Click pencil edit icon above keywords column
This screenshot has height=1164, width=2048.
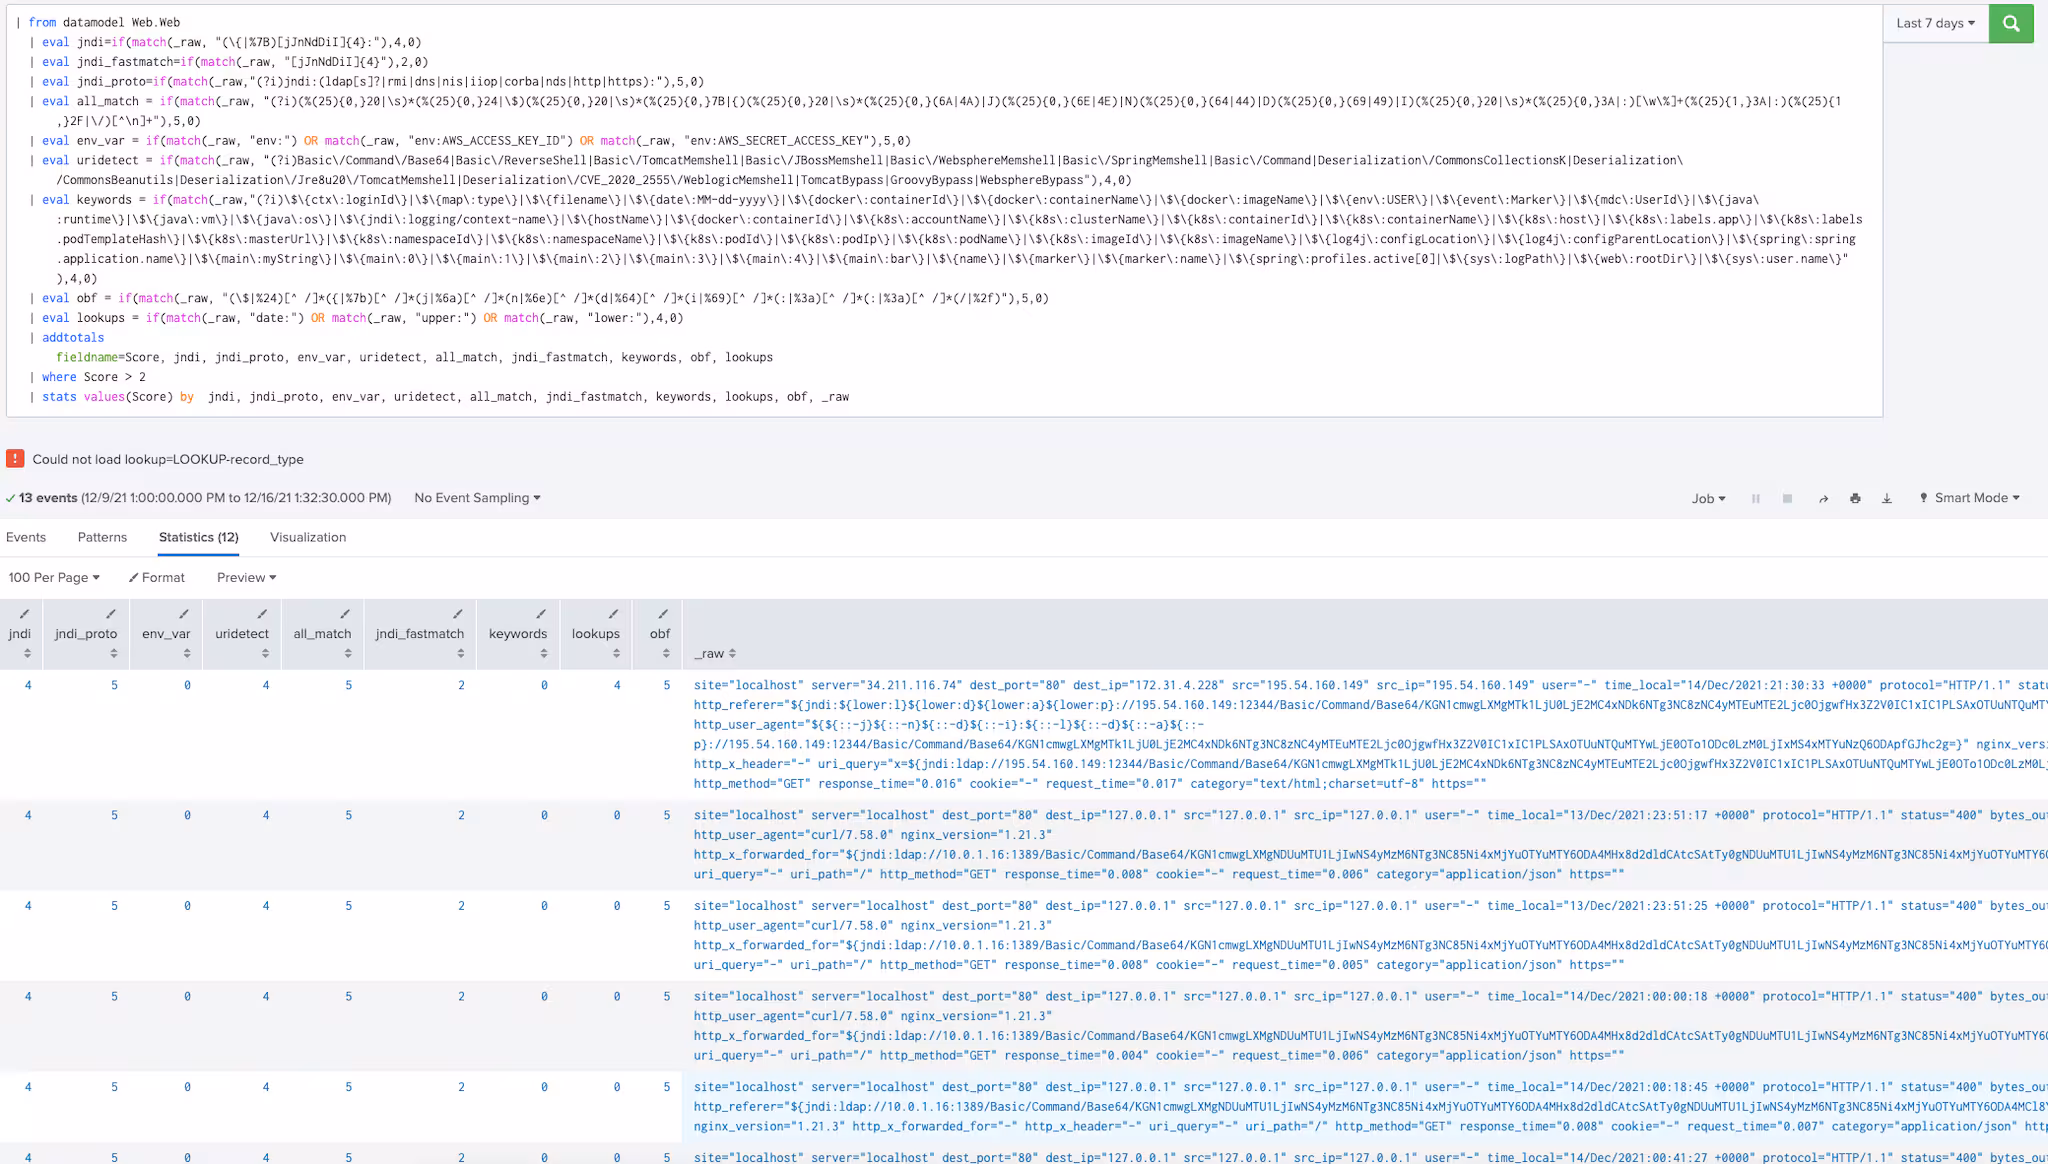click(x=540, y=614)
